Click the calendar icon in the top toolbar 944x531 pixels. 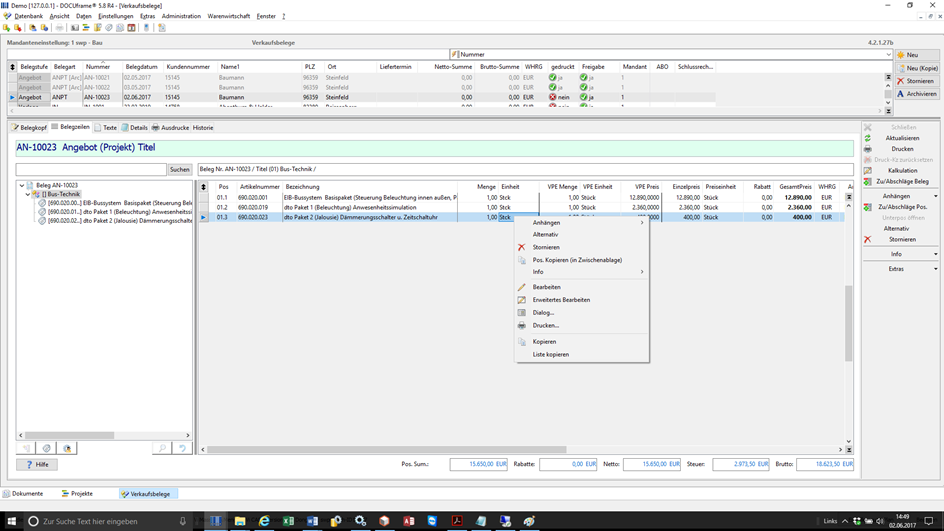click(x=131, y=28)
